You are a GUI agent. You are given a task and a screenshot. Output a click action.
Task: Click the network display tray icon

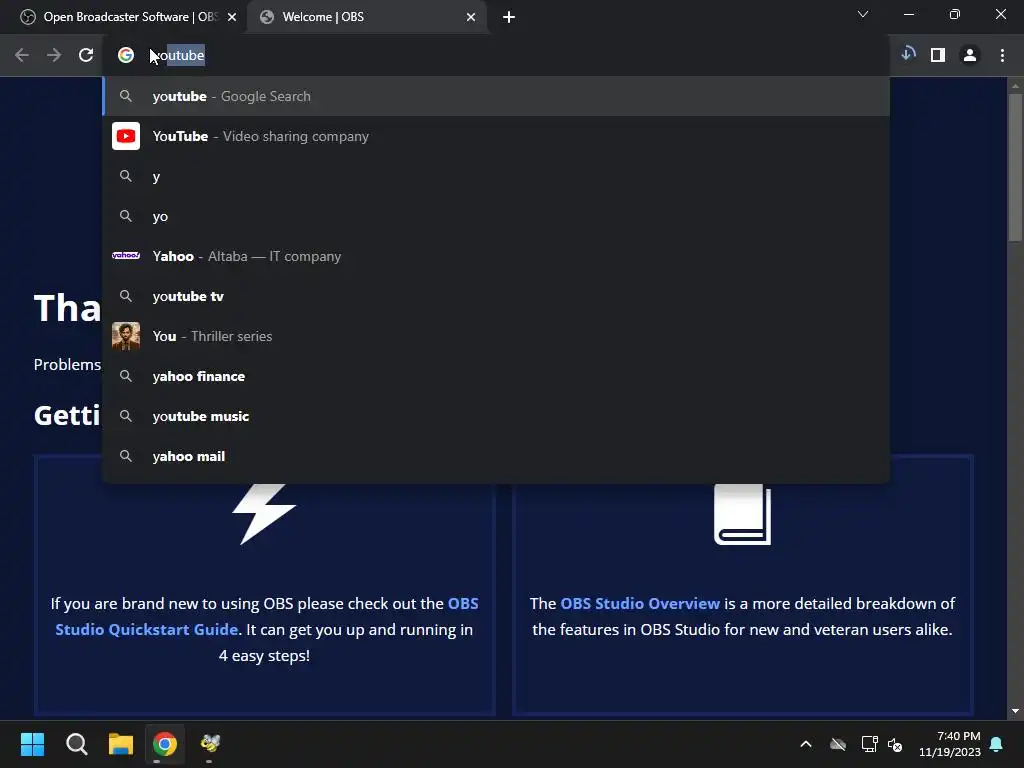(x=869, y=744)
